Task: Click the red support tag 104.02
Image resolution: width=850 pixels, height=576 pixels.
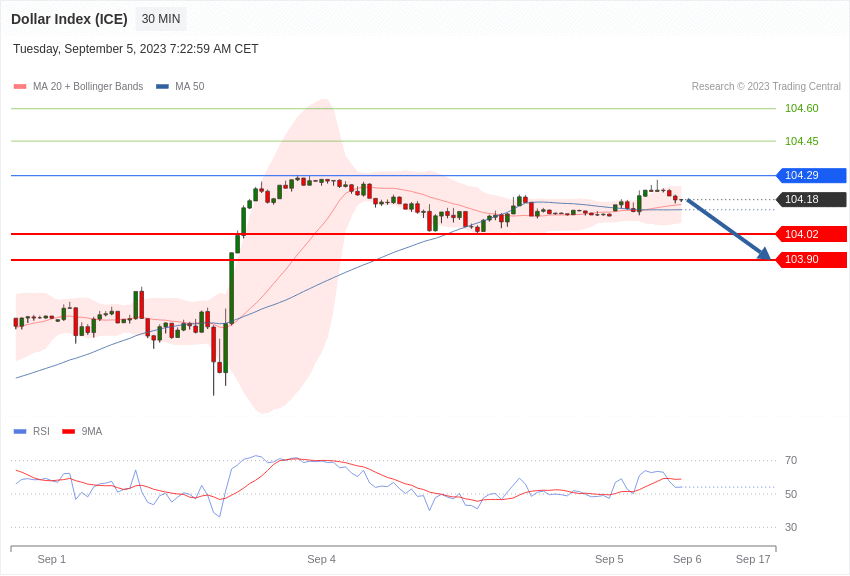Action: (x=812, y=234)
